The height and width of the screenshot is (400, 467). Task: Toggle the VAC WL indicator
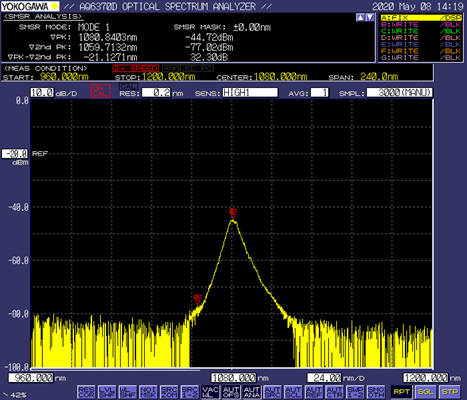(x=210, y=392)
